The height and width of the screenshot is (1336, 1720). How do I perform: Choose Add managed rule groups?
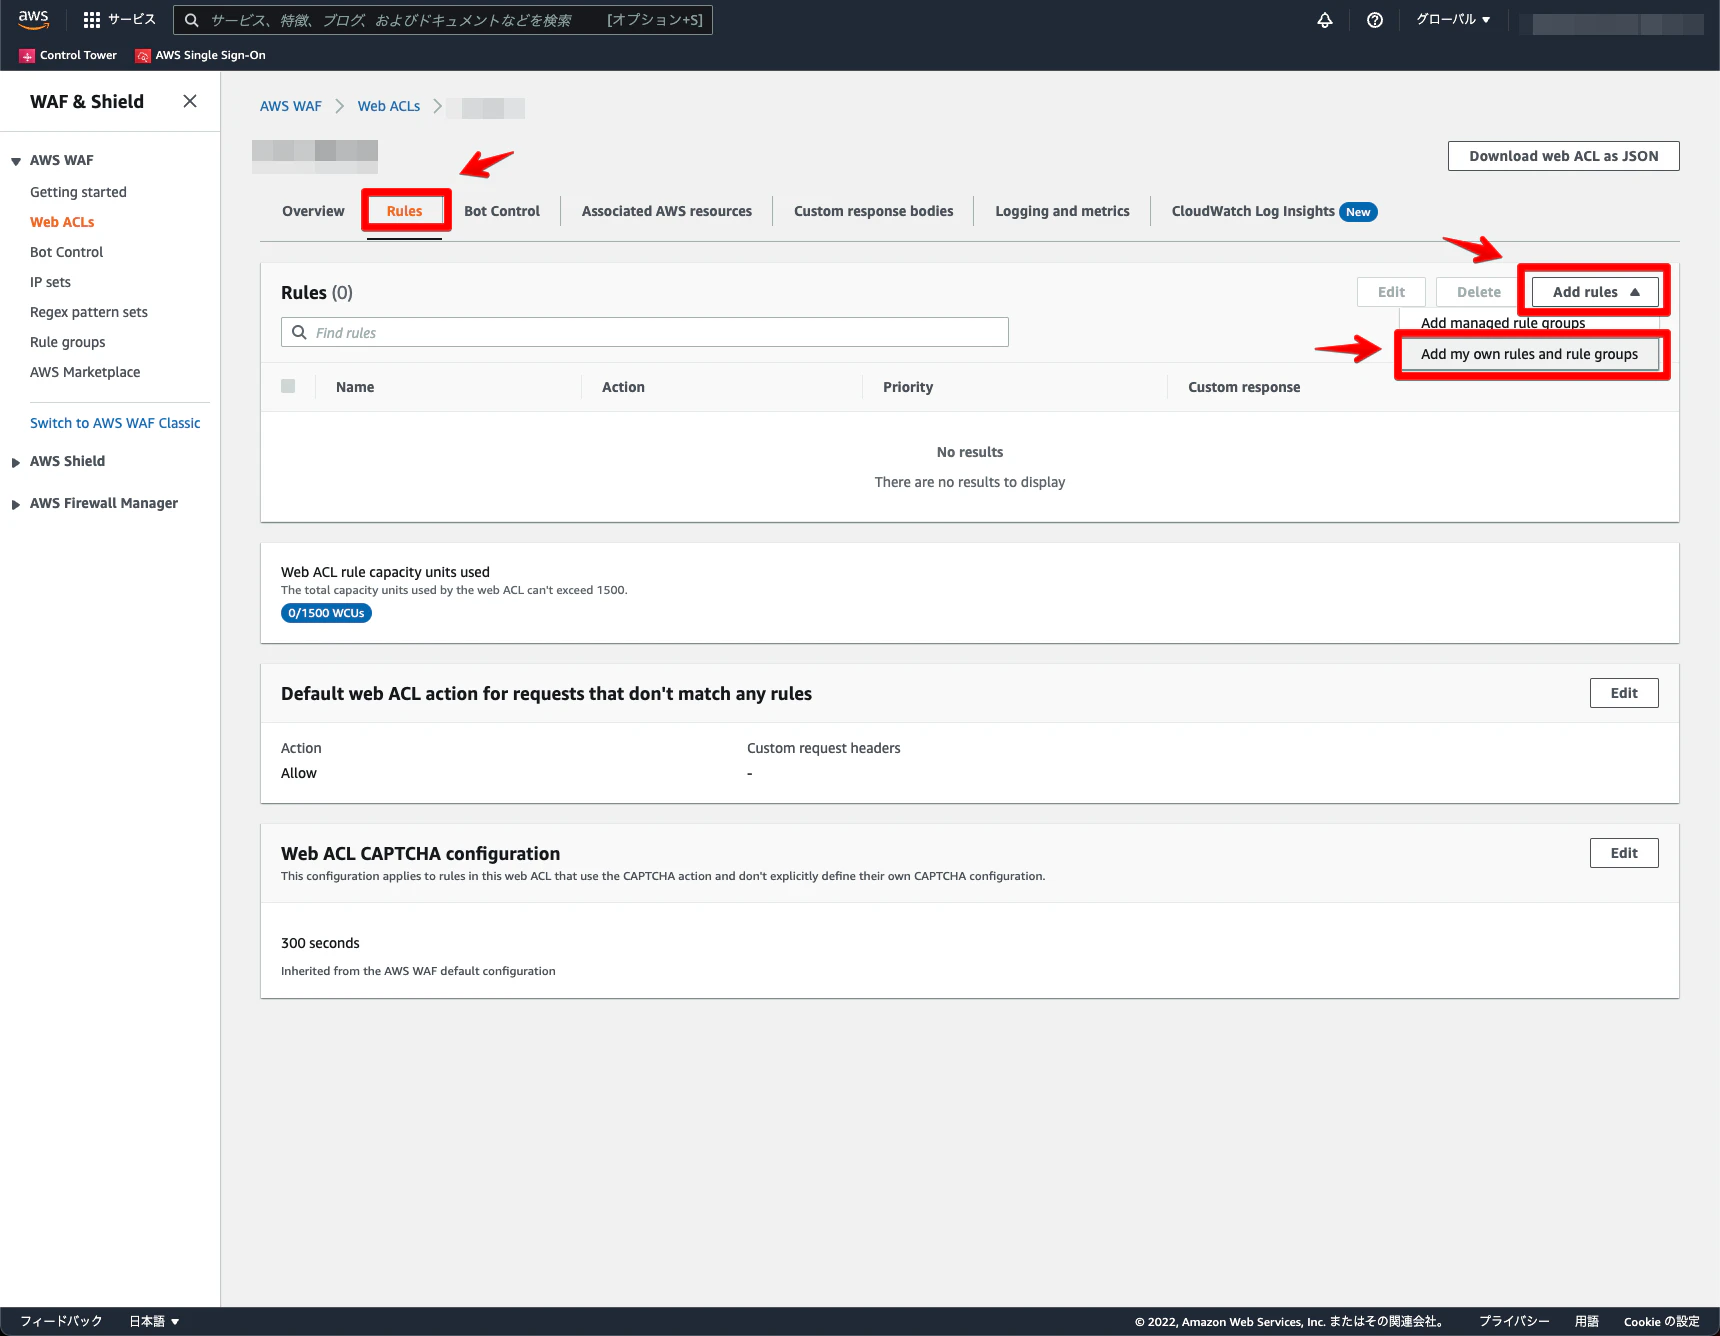(x=1503, y=323)
